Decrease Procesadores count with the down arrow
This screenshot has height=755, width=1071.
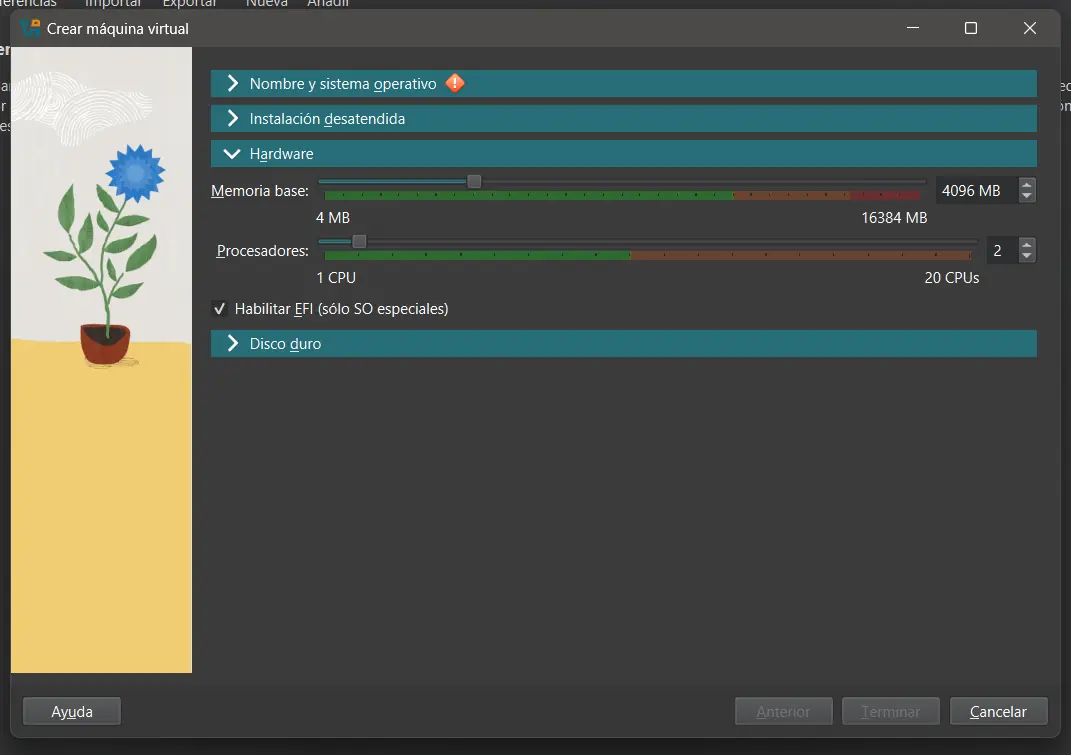1027,256
